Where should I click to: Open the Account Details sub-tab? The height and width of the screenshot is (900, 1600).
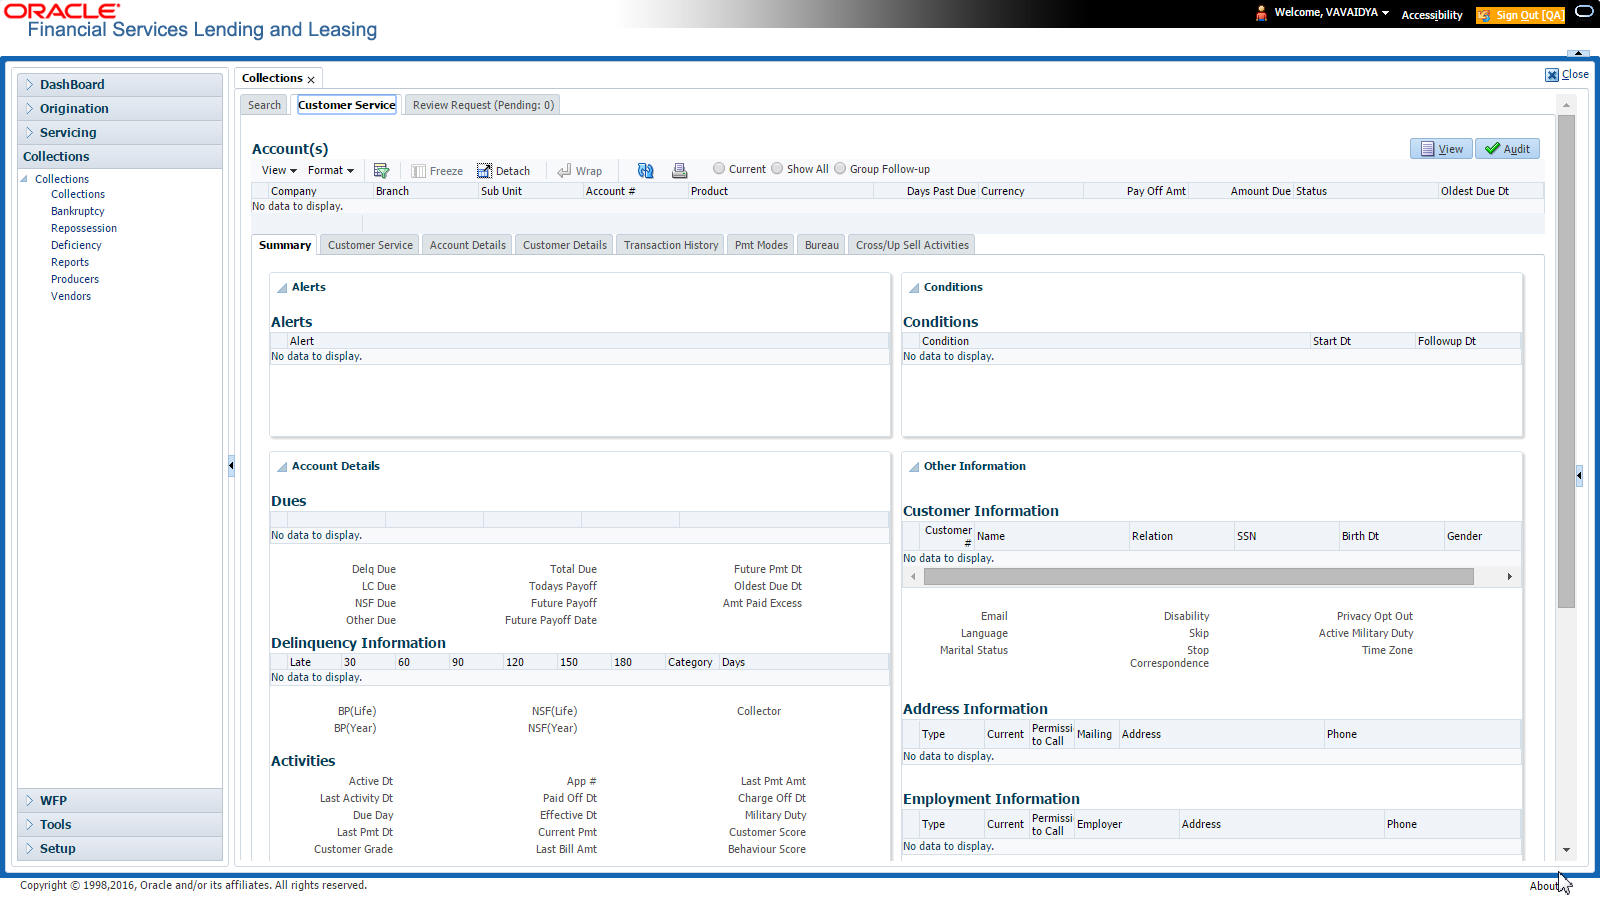468,245
